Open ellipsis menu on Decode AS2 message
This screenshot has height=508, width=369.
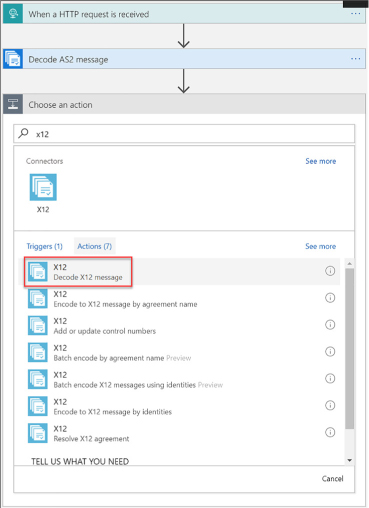pos(355,59)
